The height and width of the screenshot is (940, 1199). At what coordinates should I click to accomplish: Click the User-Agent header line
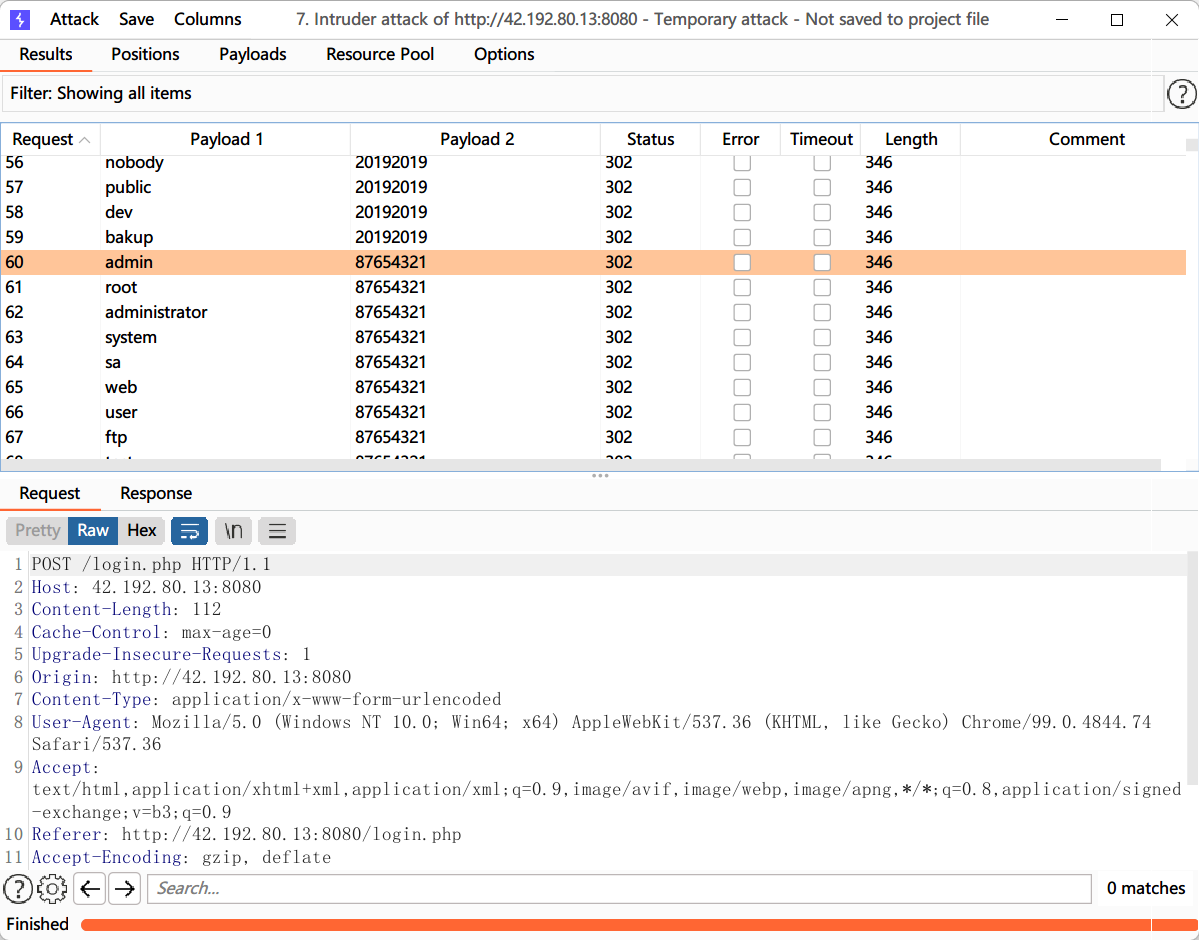pyautogui.click(x=591, y=733)
